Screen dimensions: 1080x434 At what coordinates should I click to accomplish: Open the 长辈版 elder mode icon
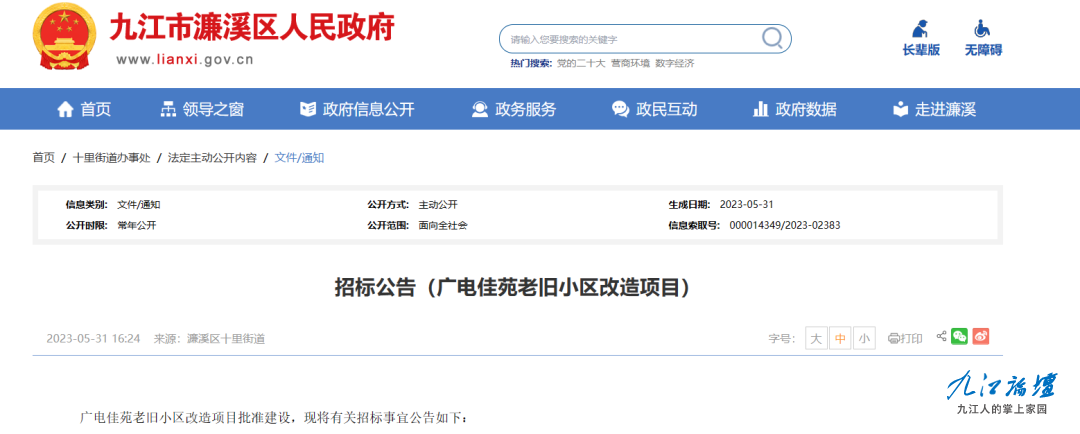tap(920, 29)
